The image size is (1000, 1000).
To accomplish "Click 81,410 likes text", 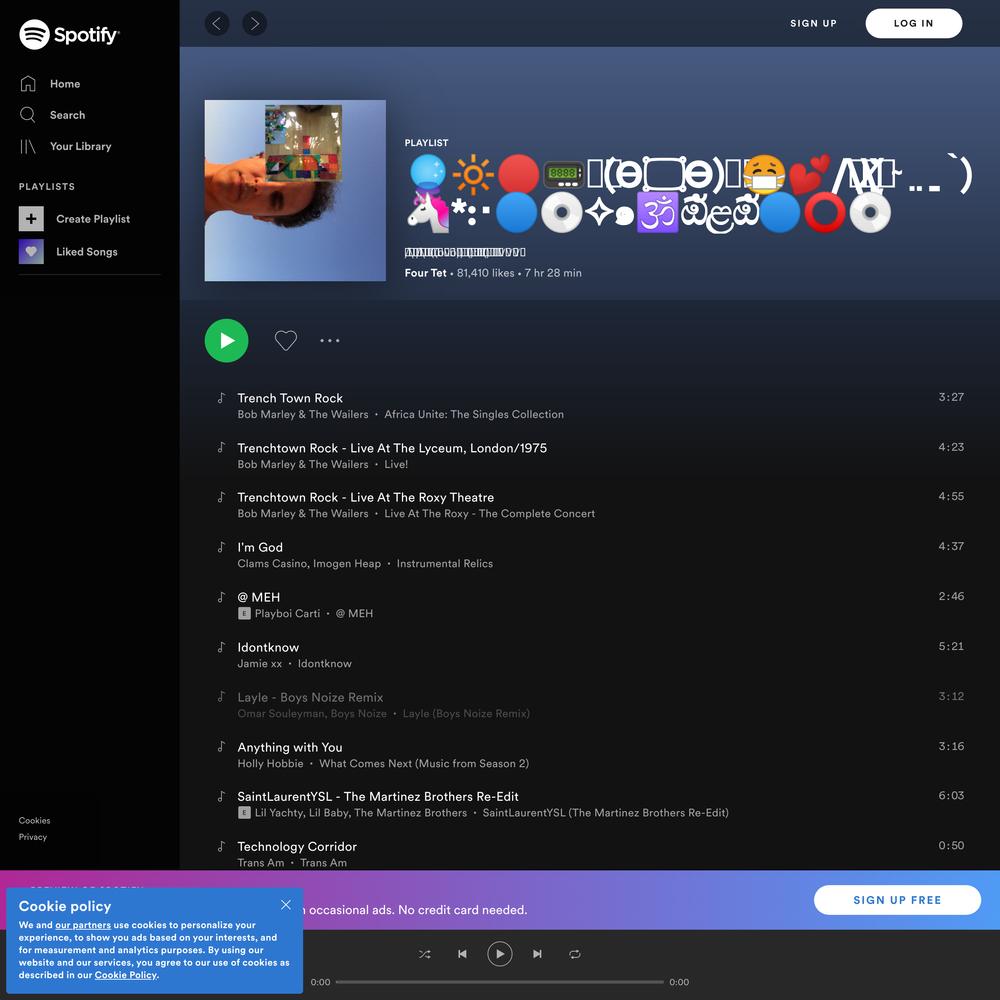I will pyautogui.click(x=485, y=273).
